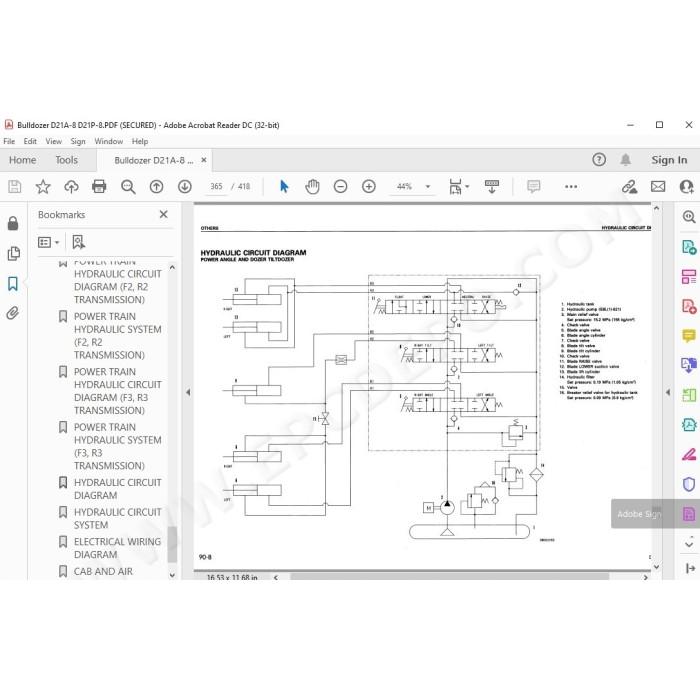Add new bookmark icon

(78, 242)
